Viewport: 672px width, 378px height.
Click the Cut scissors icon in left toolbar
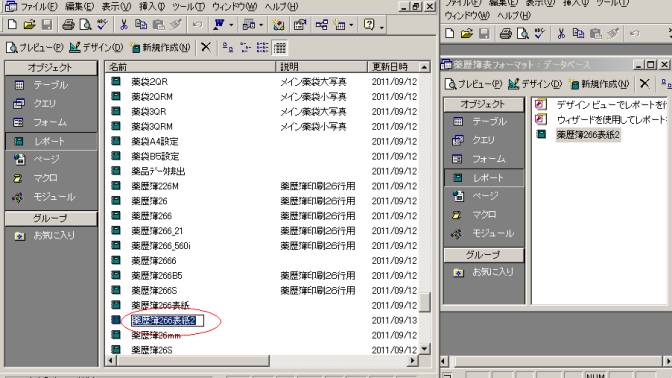(x=123, y=25)
